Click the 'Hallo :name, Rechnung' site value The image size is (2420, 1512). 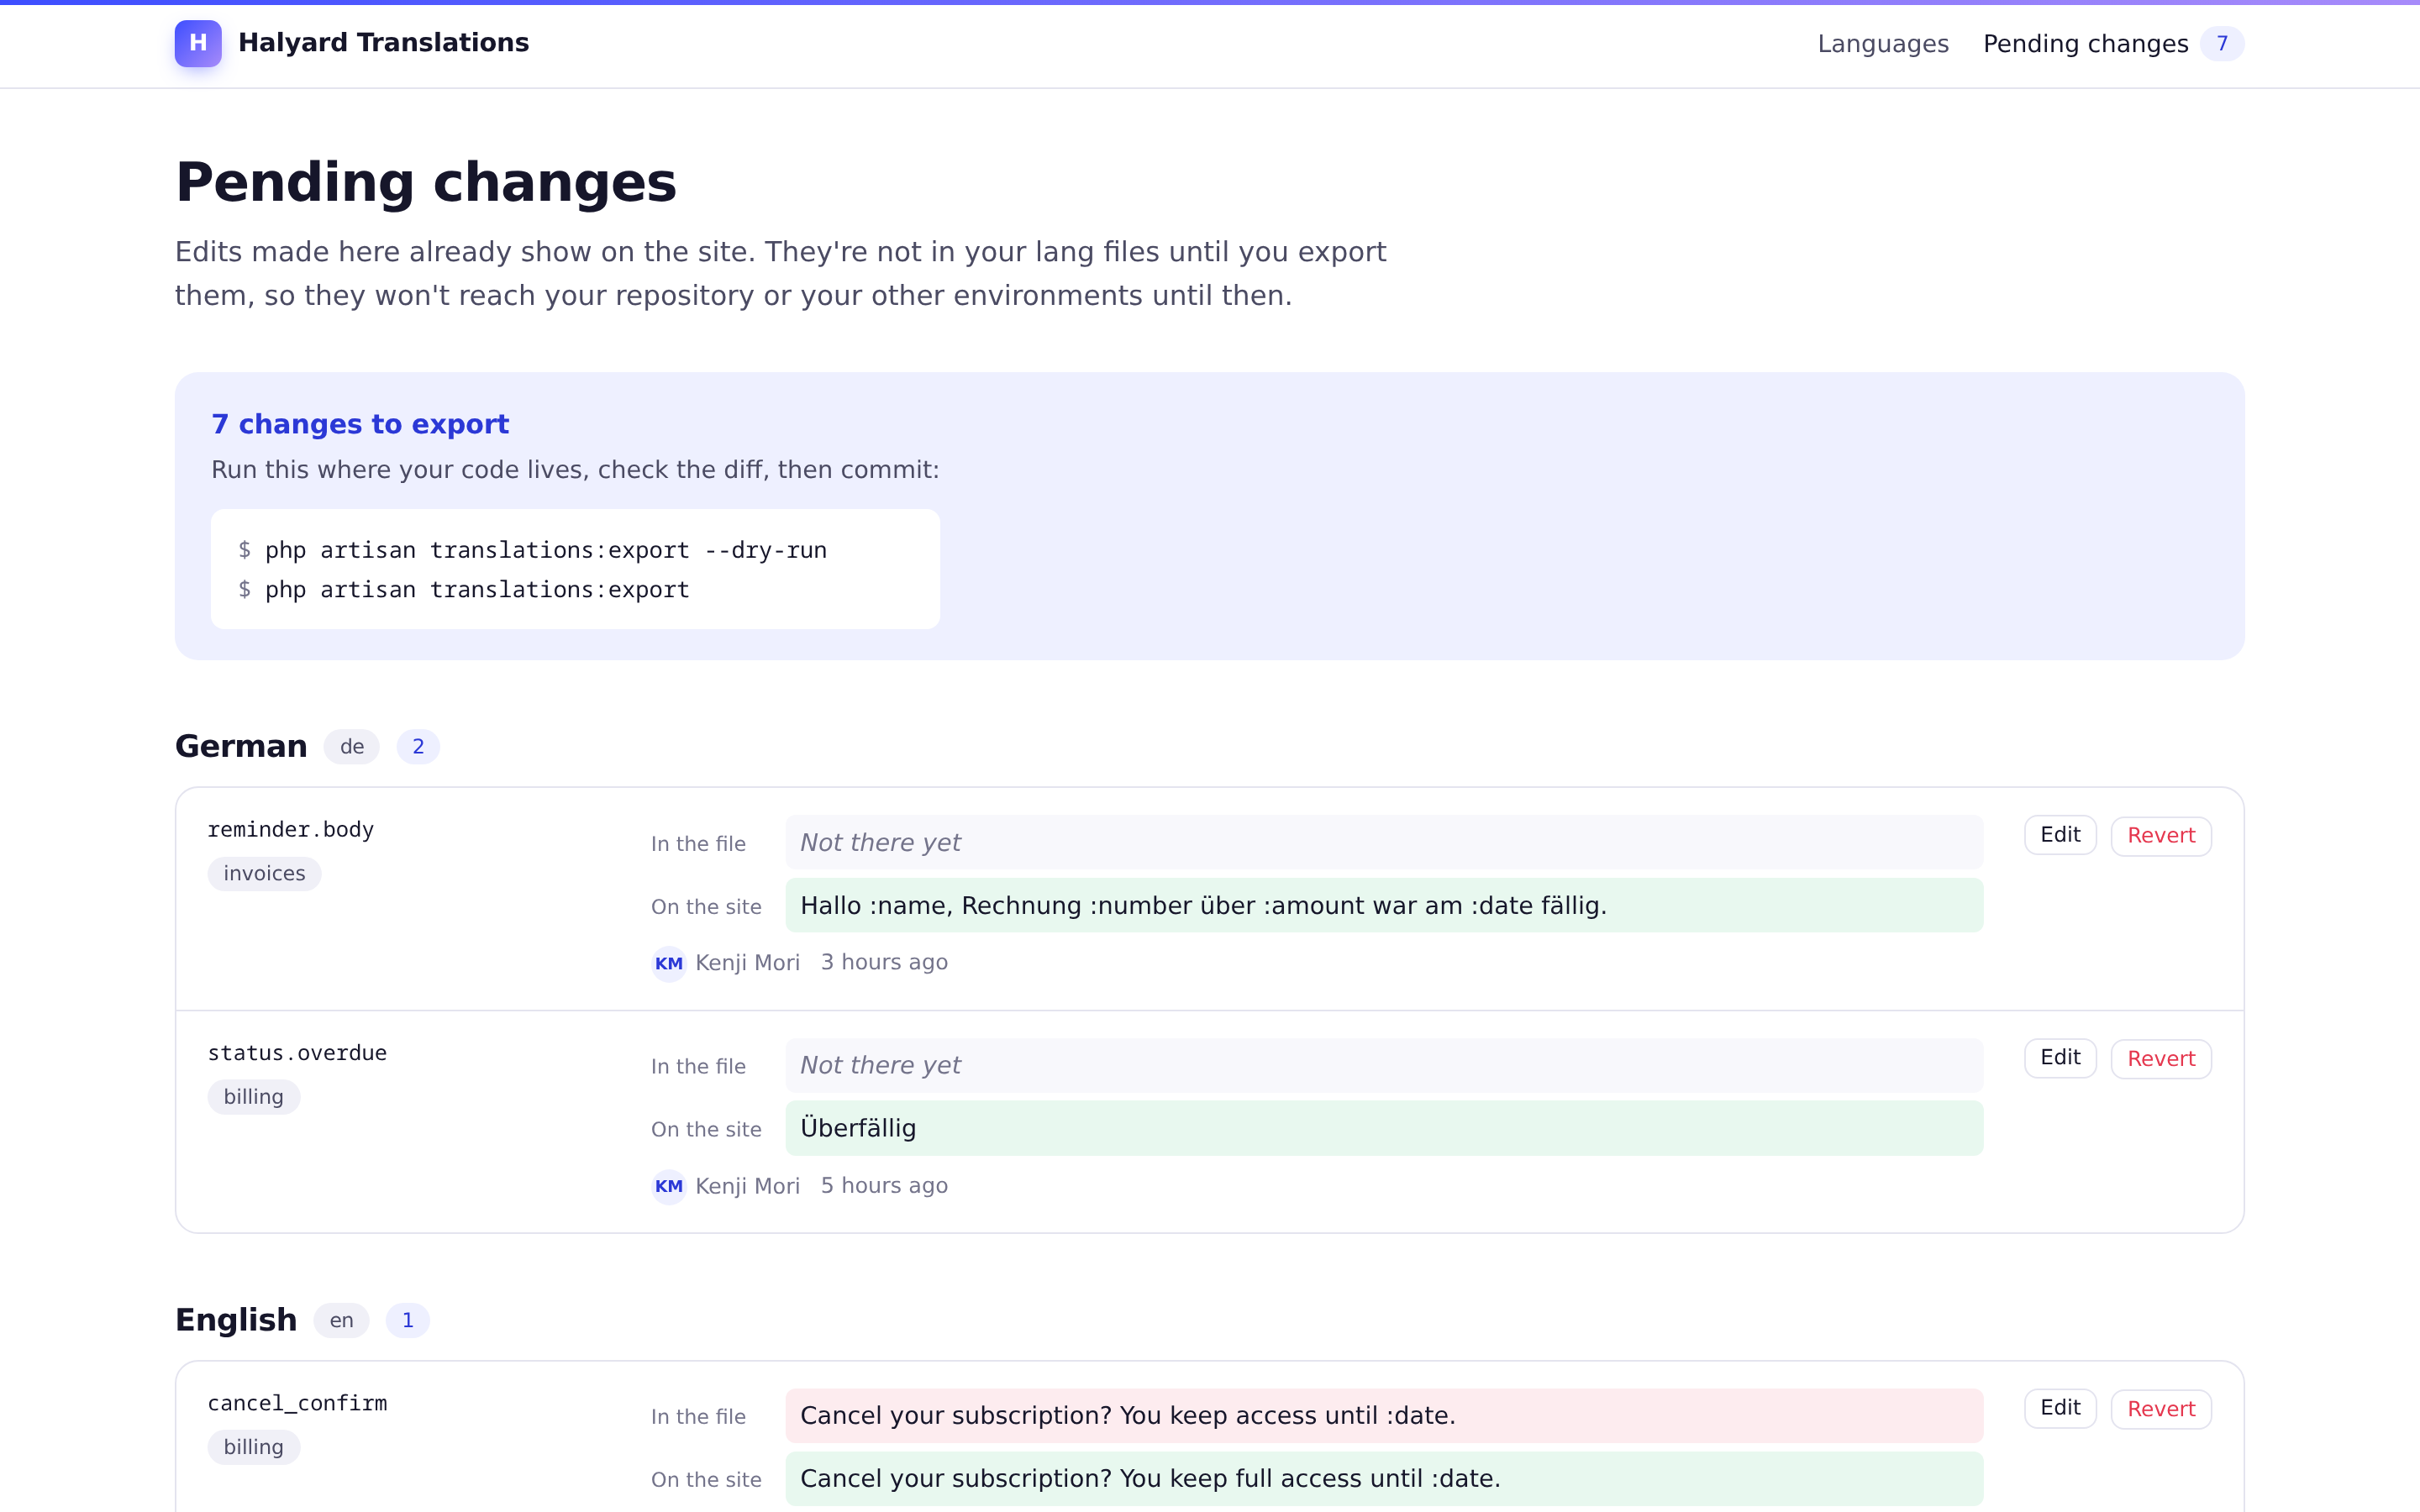pos(1384,905)
